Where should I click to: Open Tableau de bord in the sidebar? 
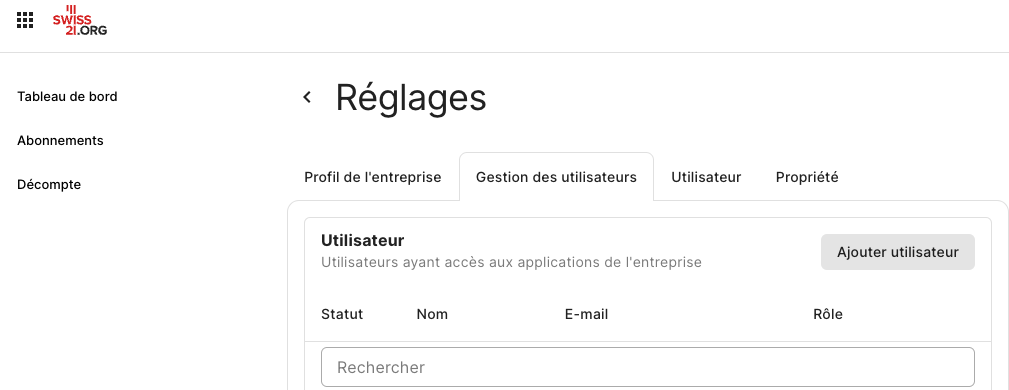pyautogui.click(x=67, y=97)
